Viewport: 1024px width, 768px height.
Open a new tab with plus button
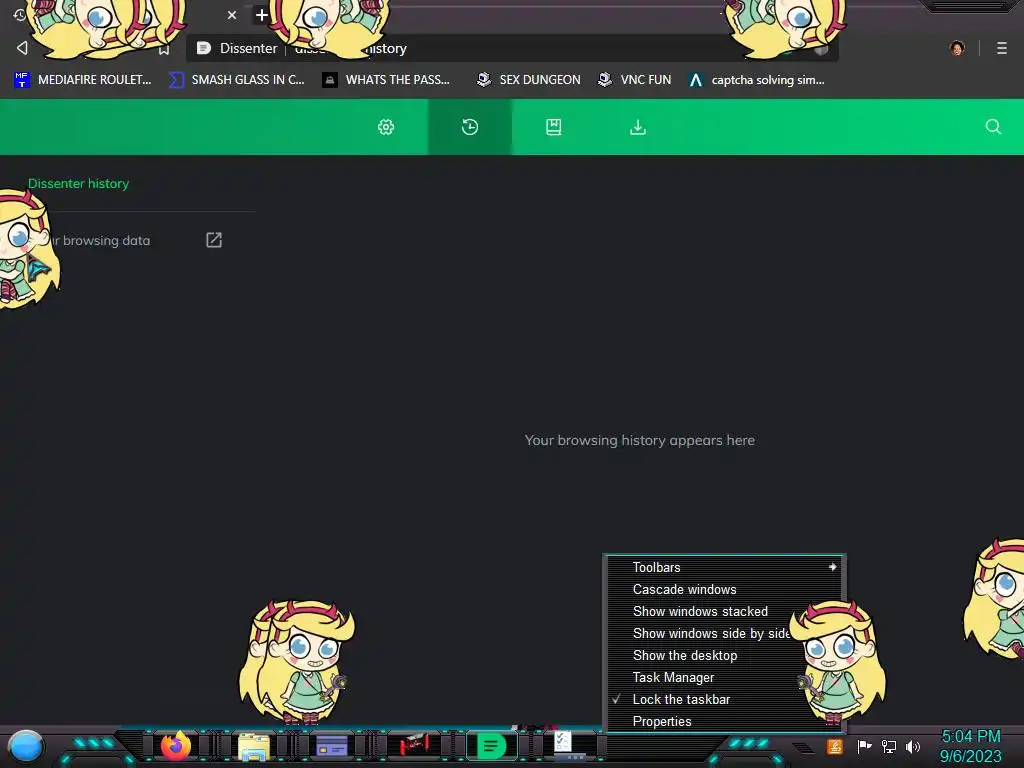261,14
